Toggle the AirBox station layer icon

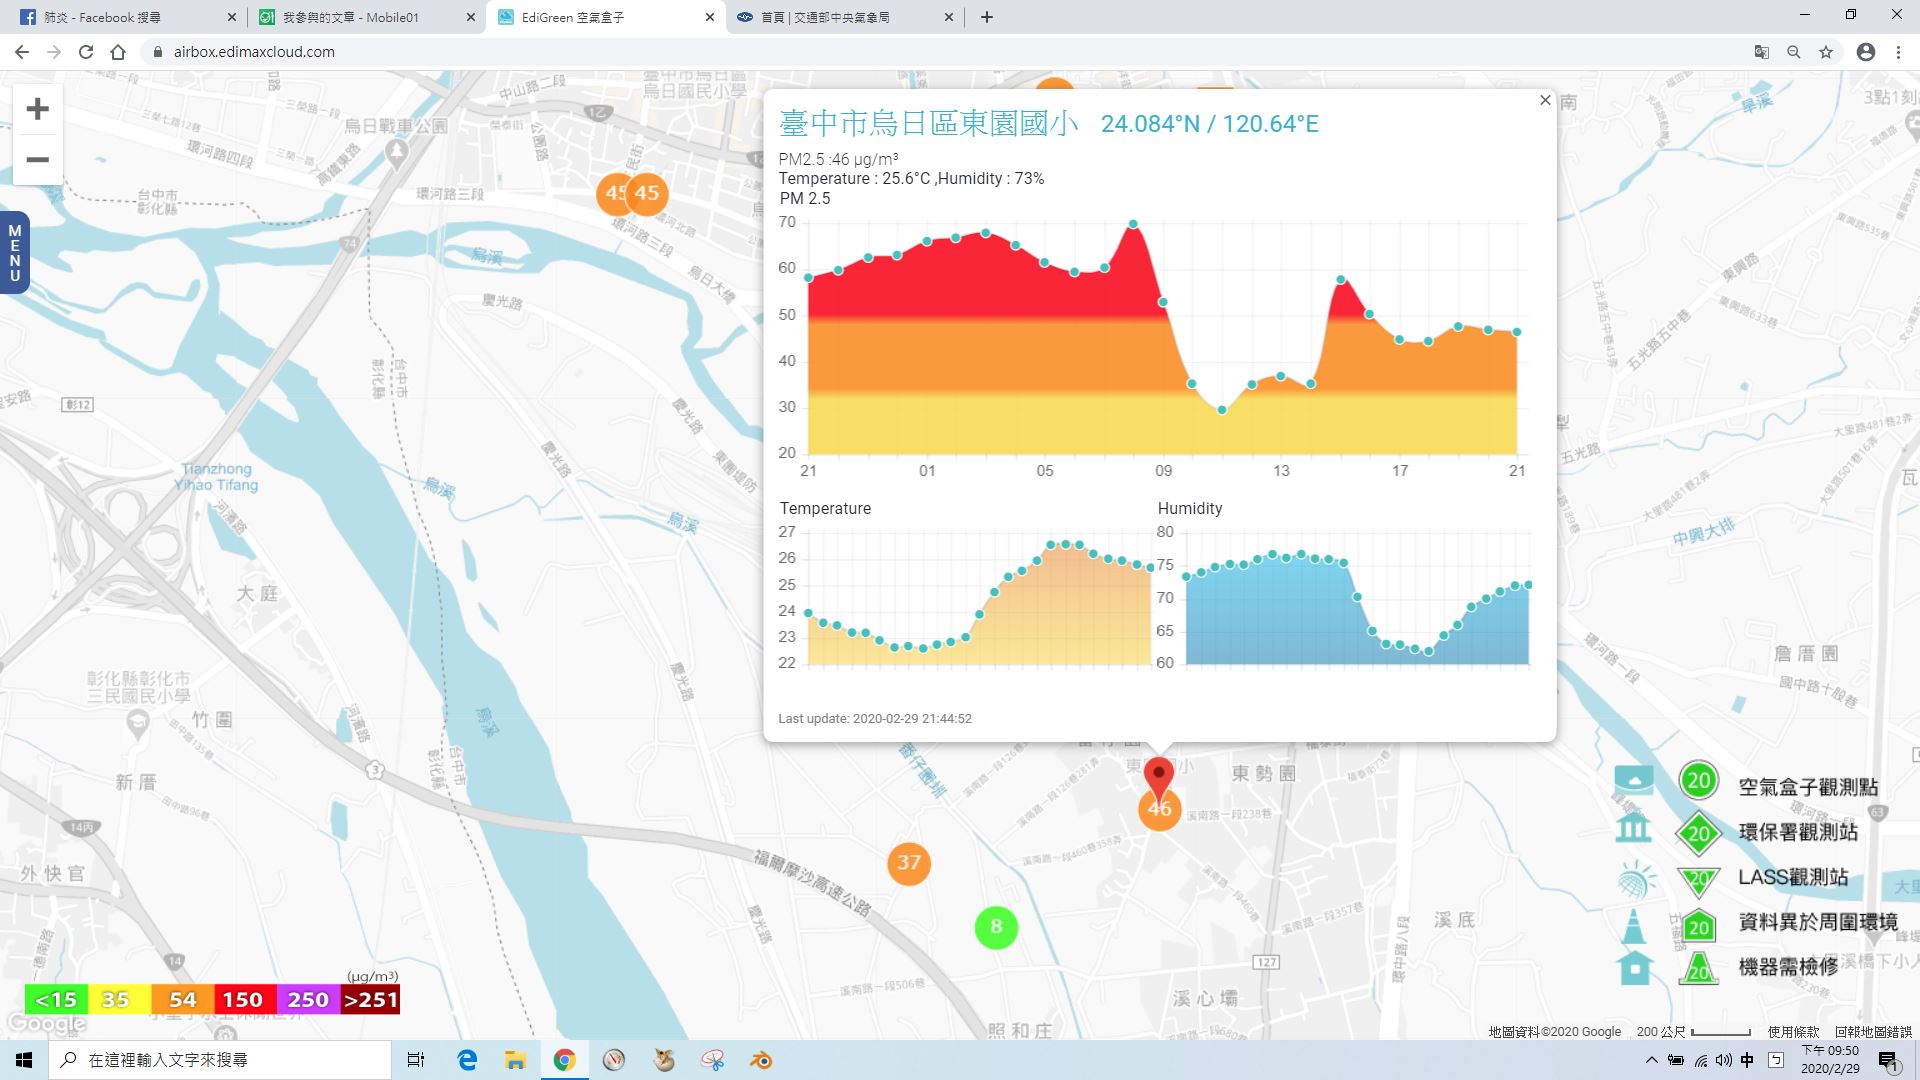click(x=1633, y=781)
